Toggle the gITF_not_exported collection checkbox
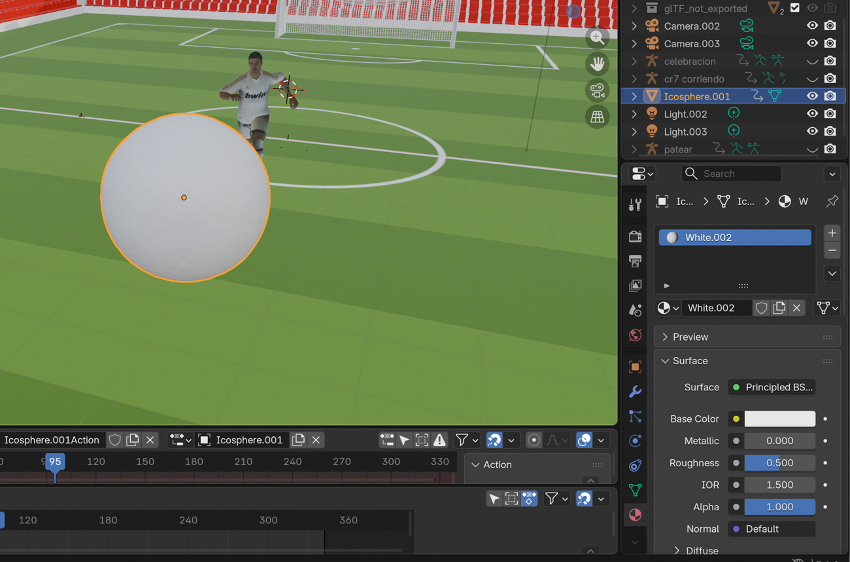This screenshot has height=562, width=850. (x=795, y=8)
